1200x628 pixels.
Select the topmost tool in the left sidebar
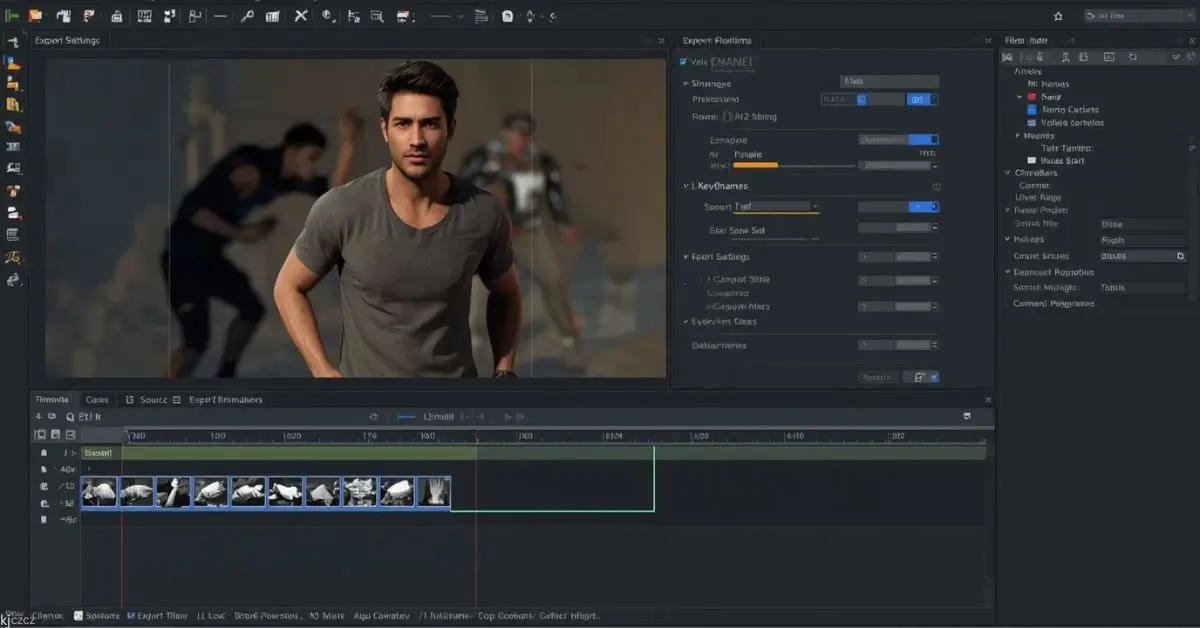[x=14, y=41]
